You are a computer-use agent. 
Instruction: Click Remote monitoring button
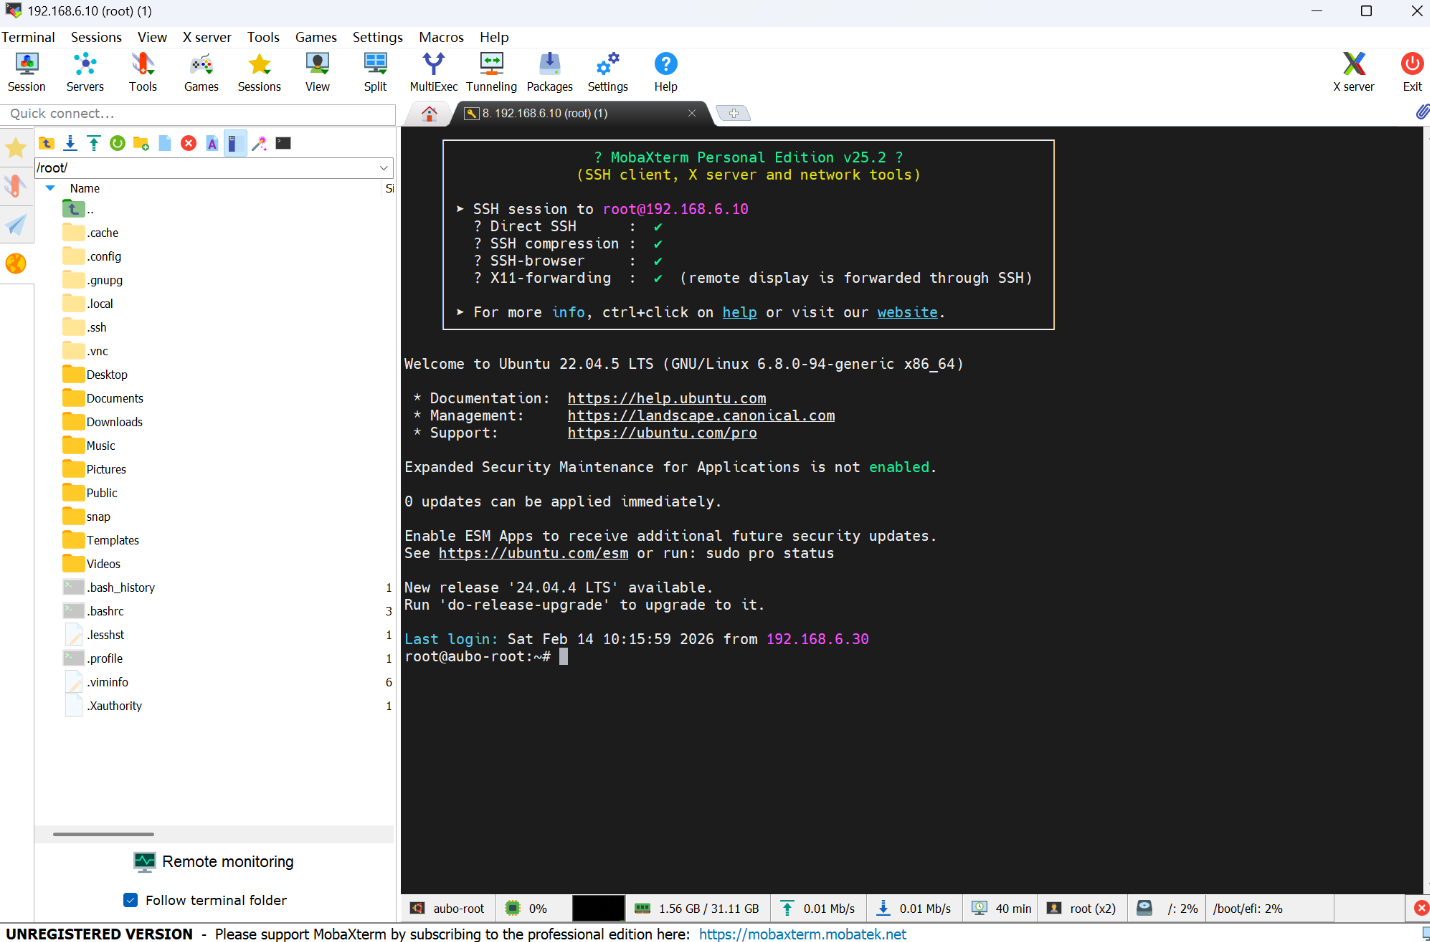point(214,862)
